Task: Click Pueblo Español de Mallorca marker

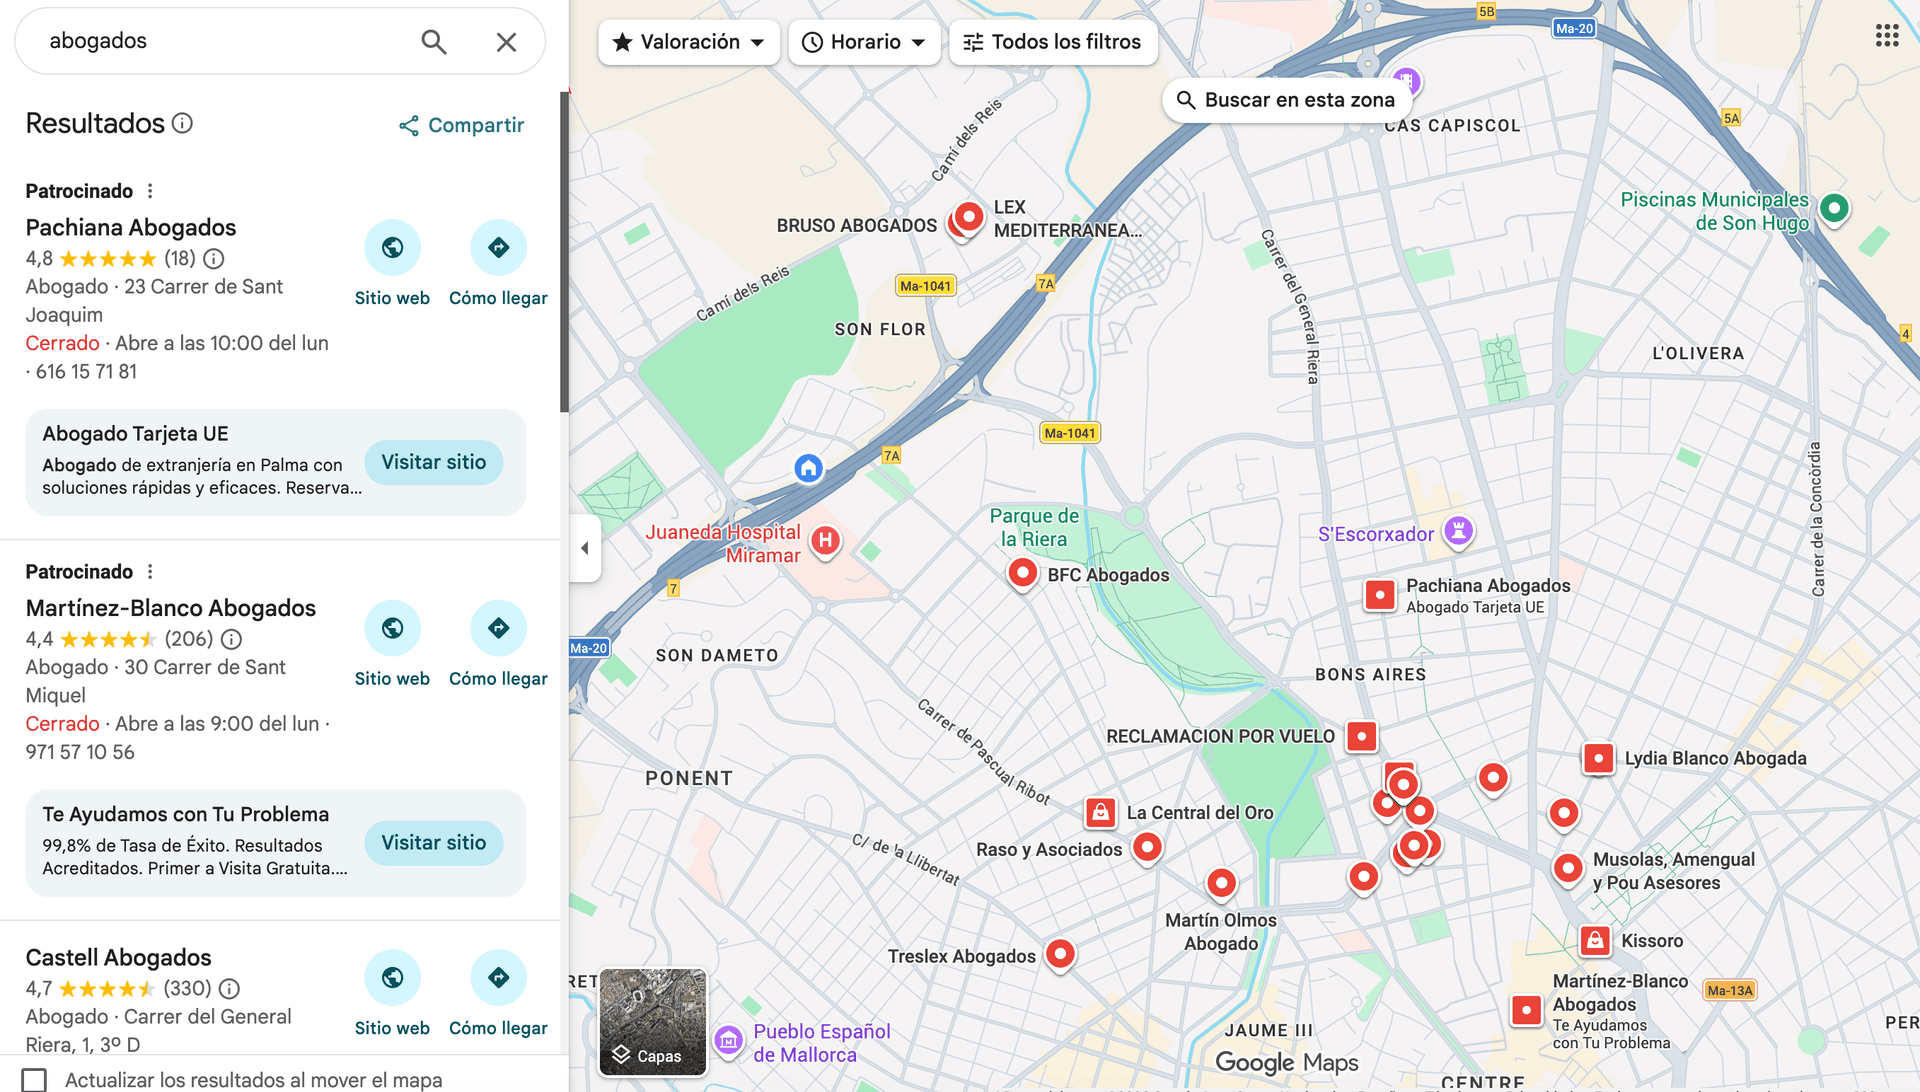Action: point(729,1041)
